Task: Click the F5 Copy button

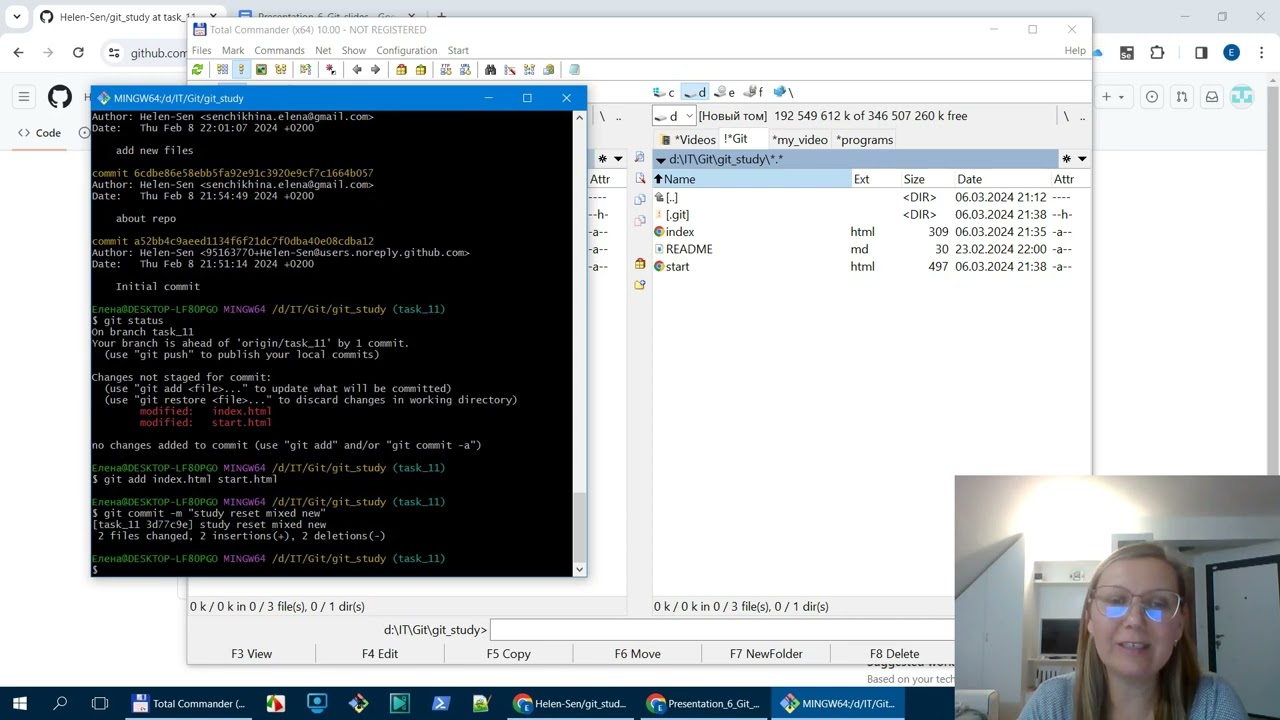Action: coord(509,654)
